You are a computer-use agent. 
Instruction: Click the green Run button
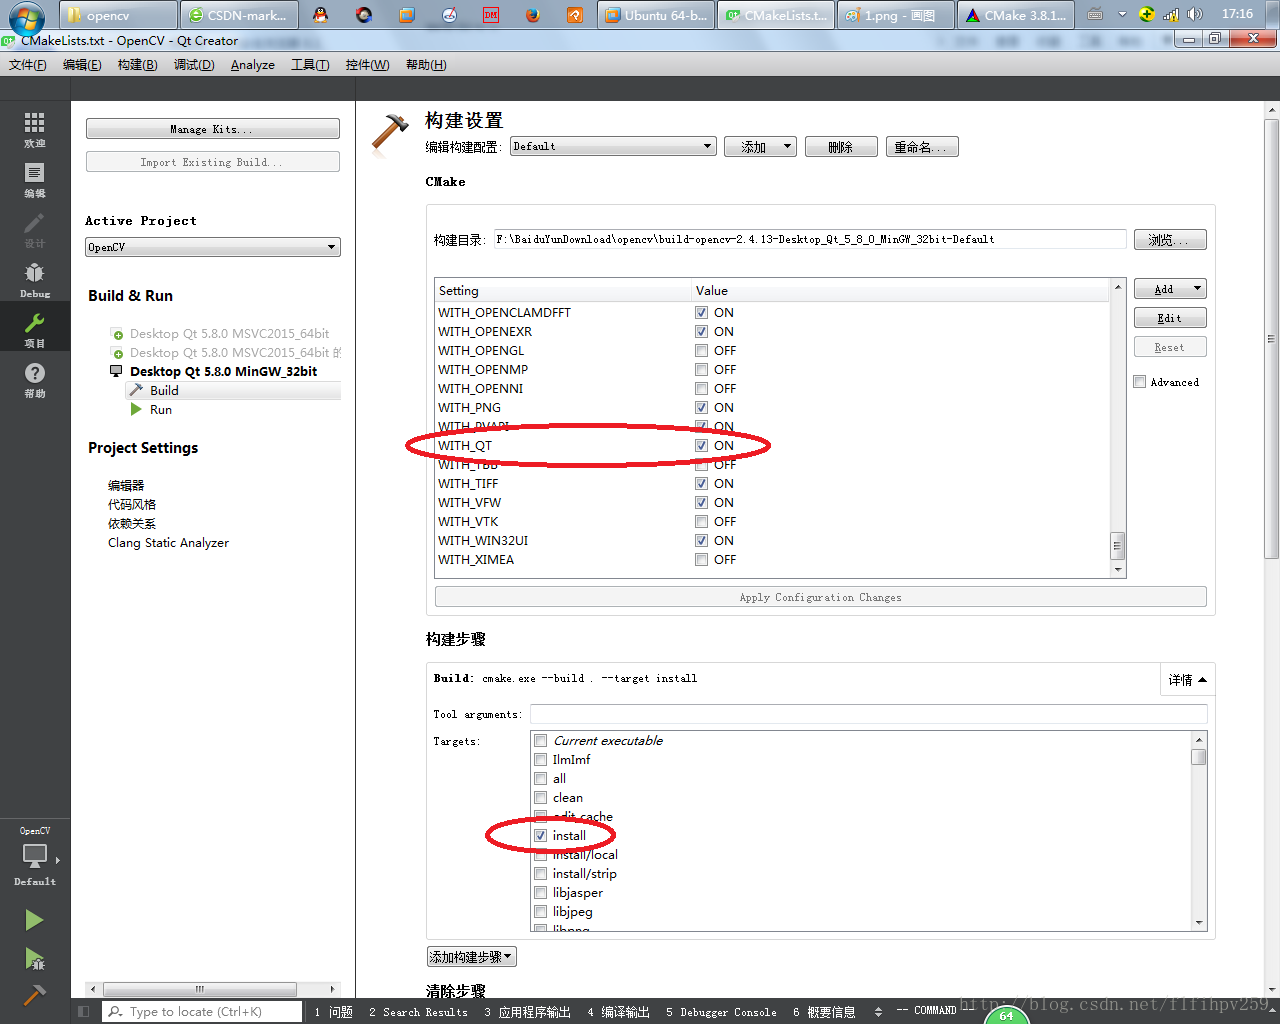(x=34, y=920)
